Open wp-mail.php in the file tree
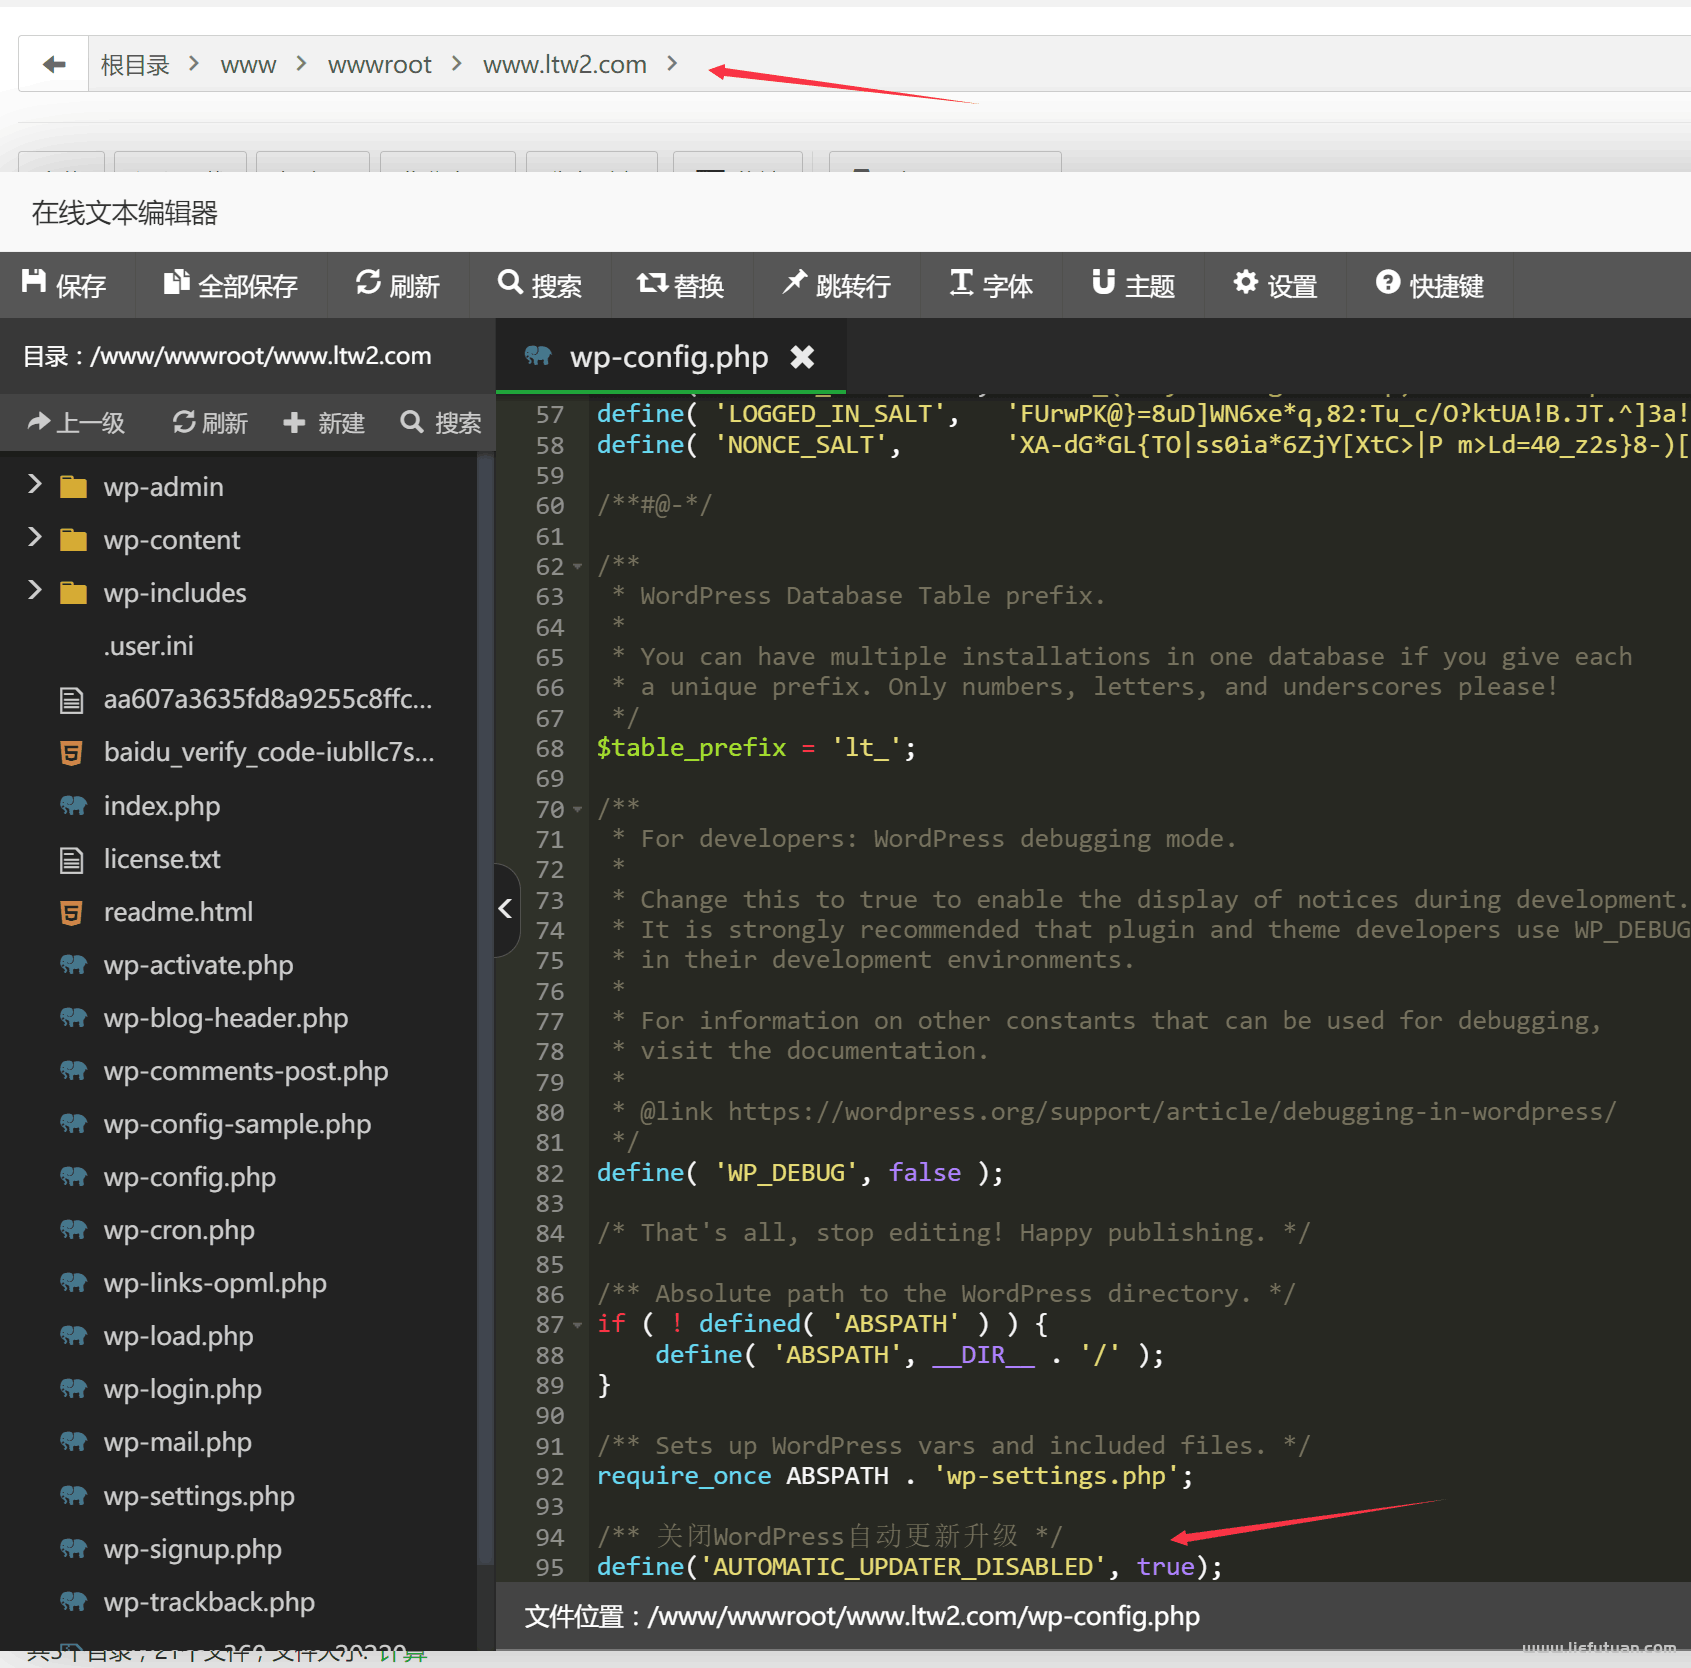The height and width of the screenshot is (1668, 1691). (178, 1442)
